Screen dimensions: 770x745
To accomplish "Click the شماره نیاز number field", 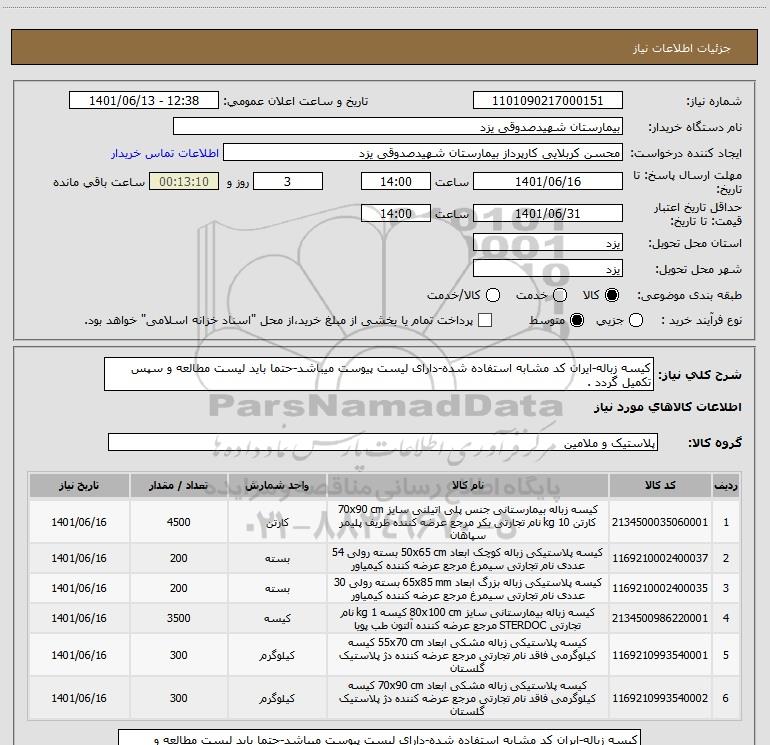I will [x=547, y=101].
